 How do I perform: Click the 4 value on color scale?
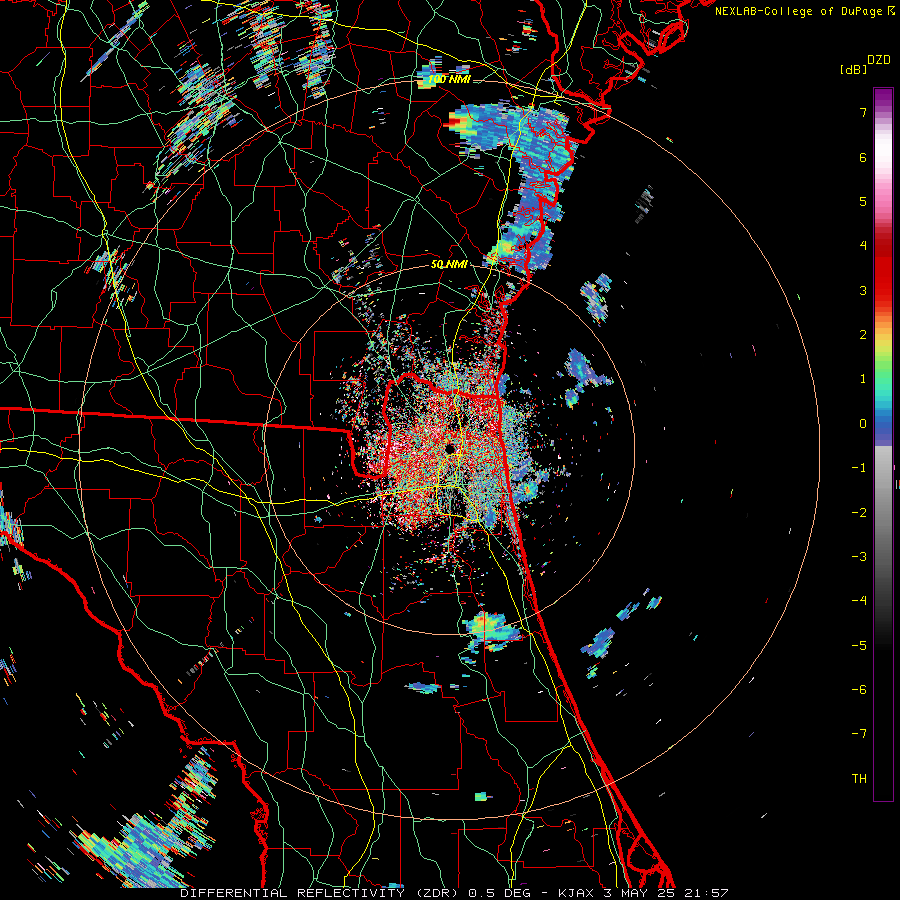point(863,246)
